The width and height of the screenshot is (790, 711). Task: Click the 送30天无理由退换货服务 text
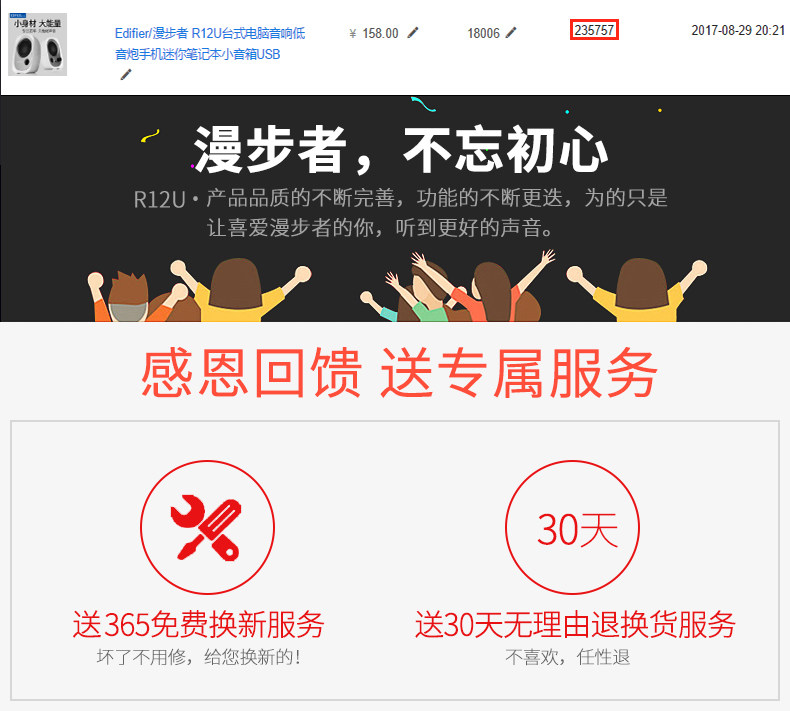575,624
